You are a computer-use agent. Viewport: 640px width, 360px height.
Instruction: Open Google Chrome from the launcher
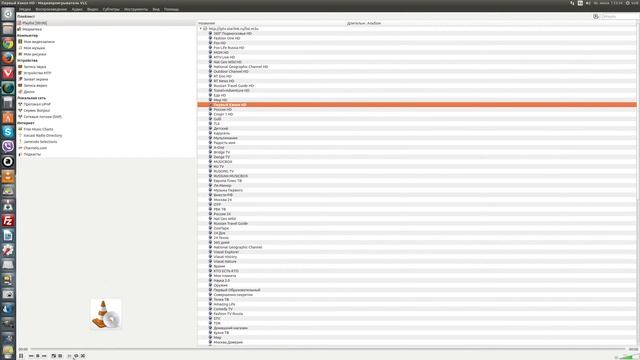(x=8, y=43)
